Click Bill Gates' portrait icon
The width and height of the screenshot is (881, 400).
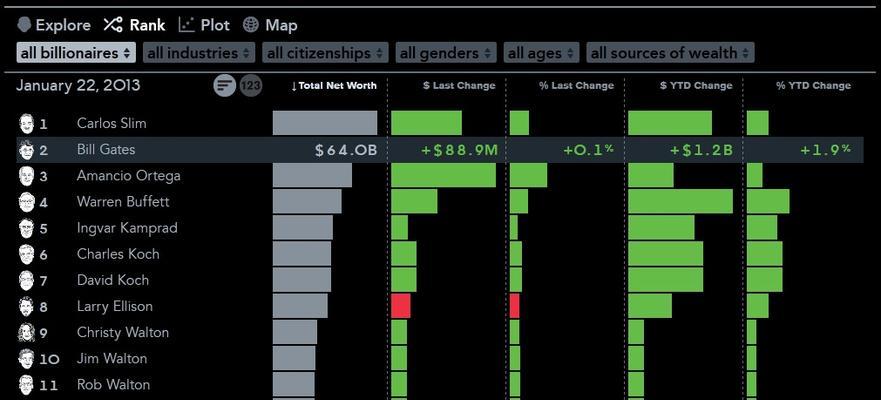click(26, 149)
